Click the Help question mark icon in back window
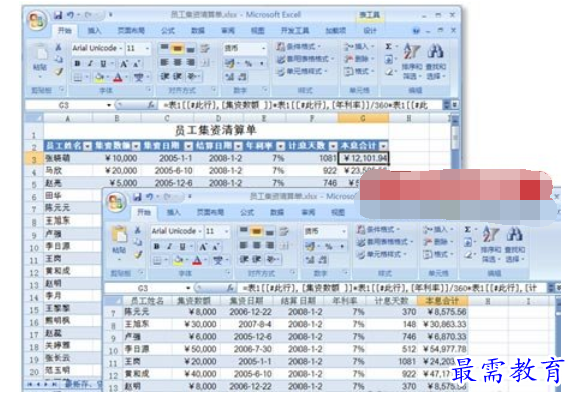Viewport: 573px width, 402px height. point(416,31)
